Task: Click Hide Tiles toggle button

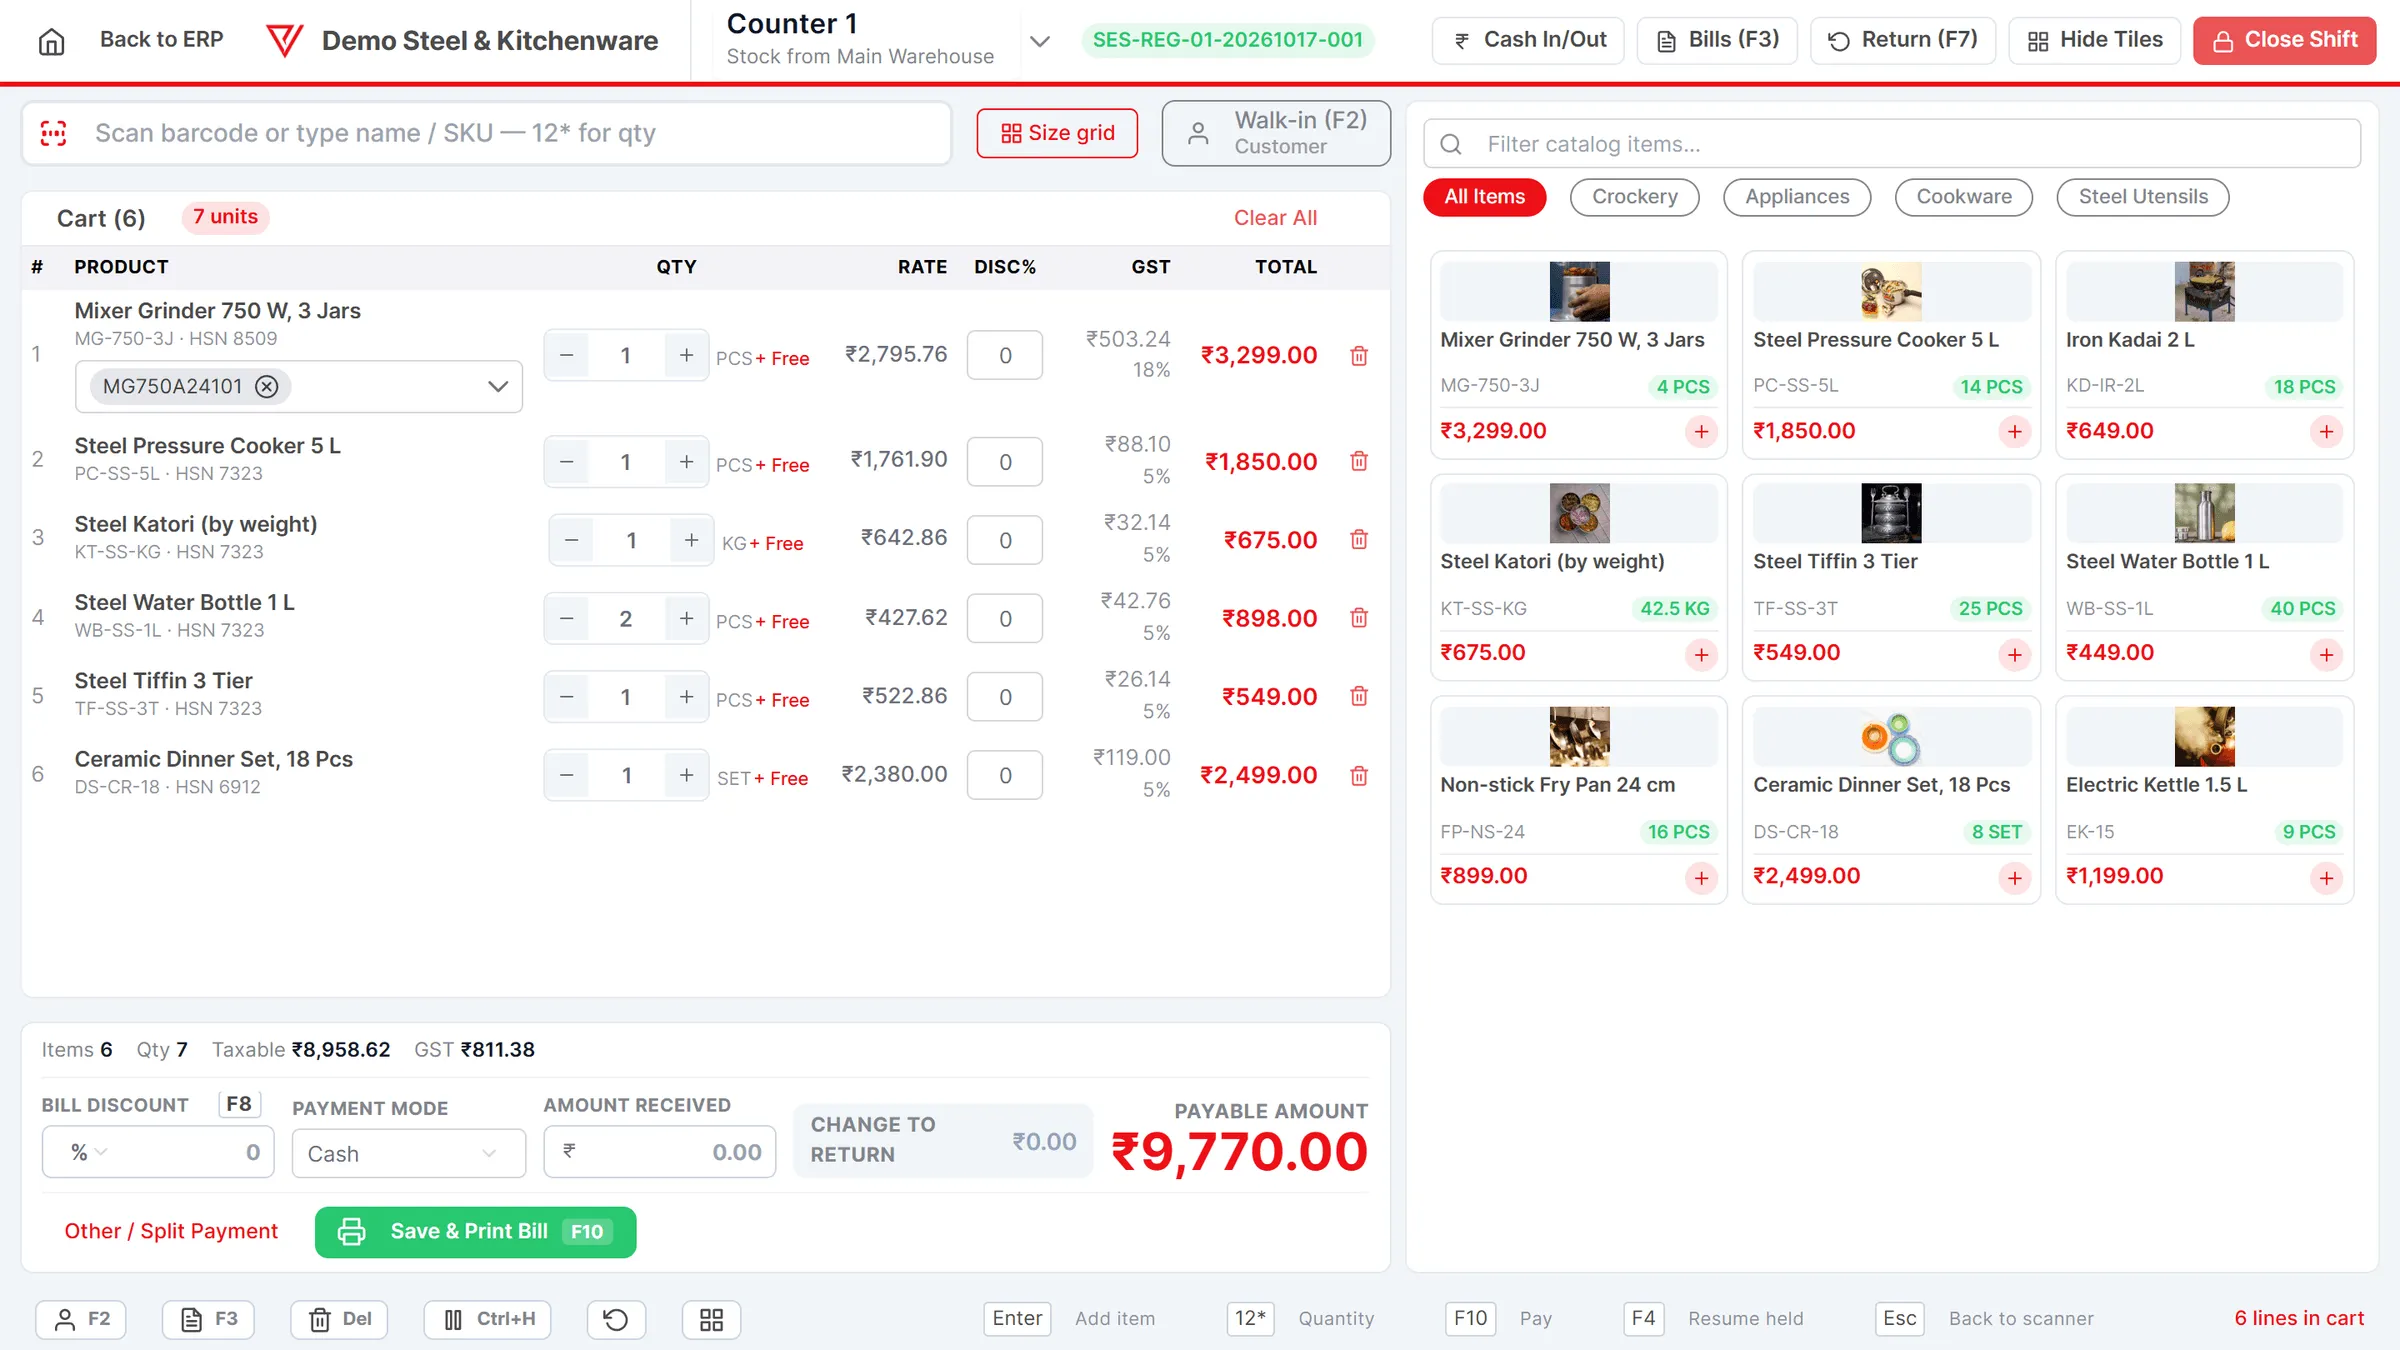Action: pos(2094,40)
